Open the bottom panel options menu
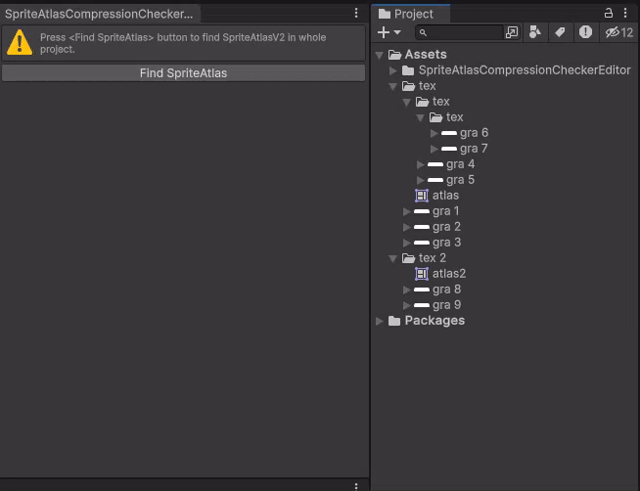This screenshot has width=640, height=491. point(356,486)
